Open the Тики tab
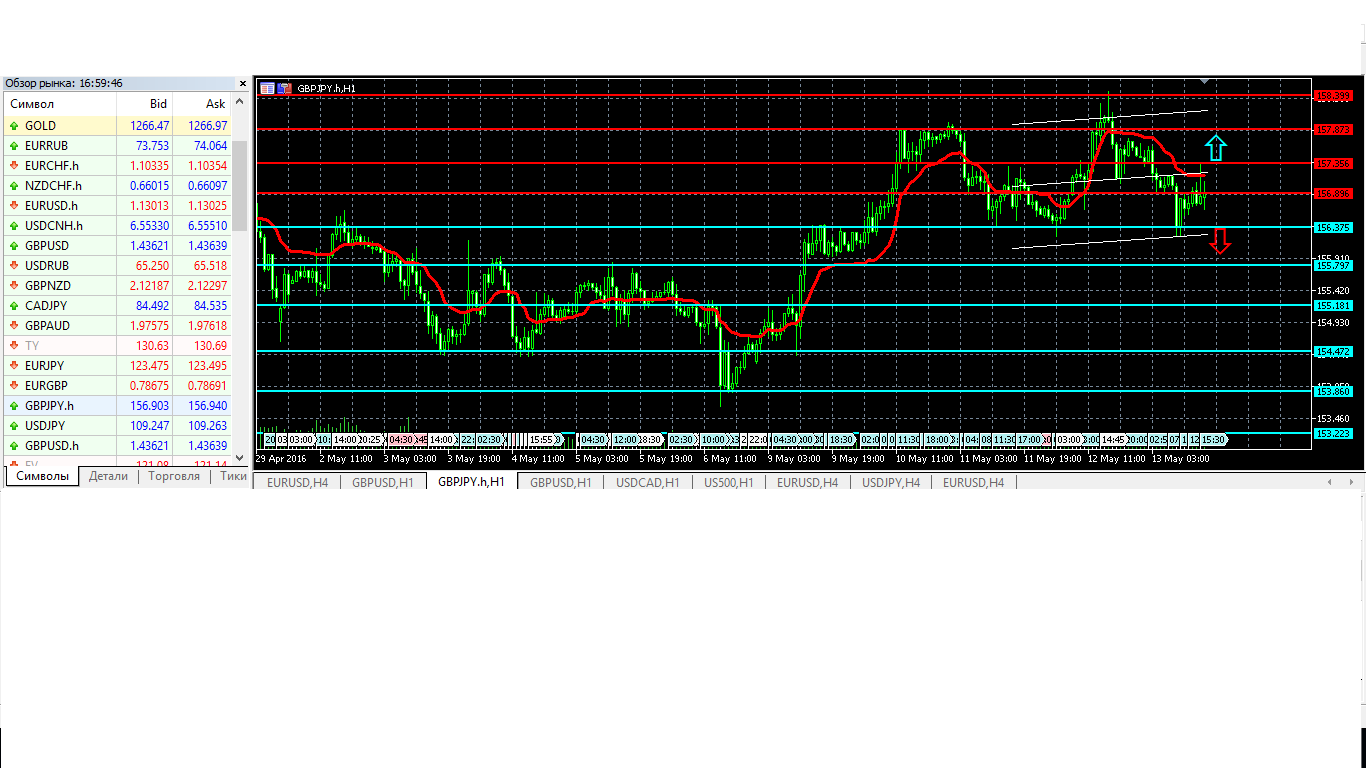 pyautogui.click(x=233, y=477)
